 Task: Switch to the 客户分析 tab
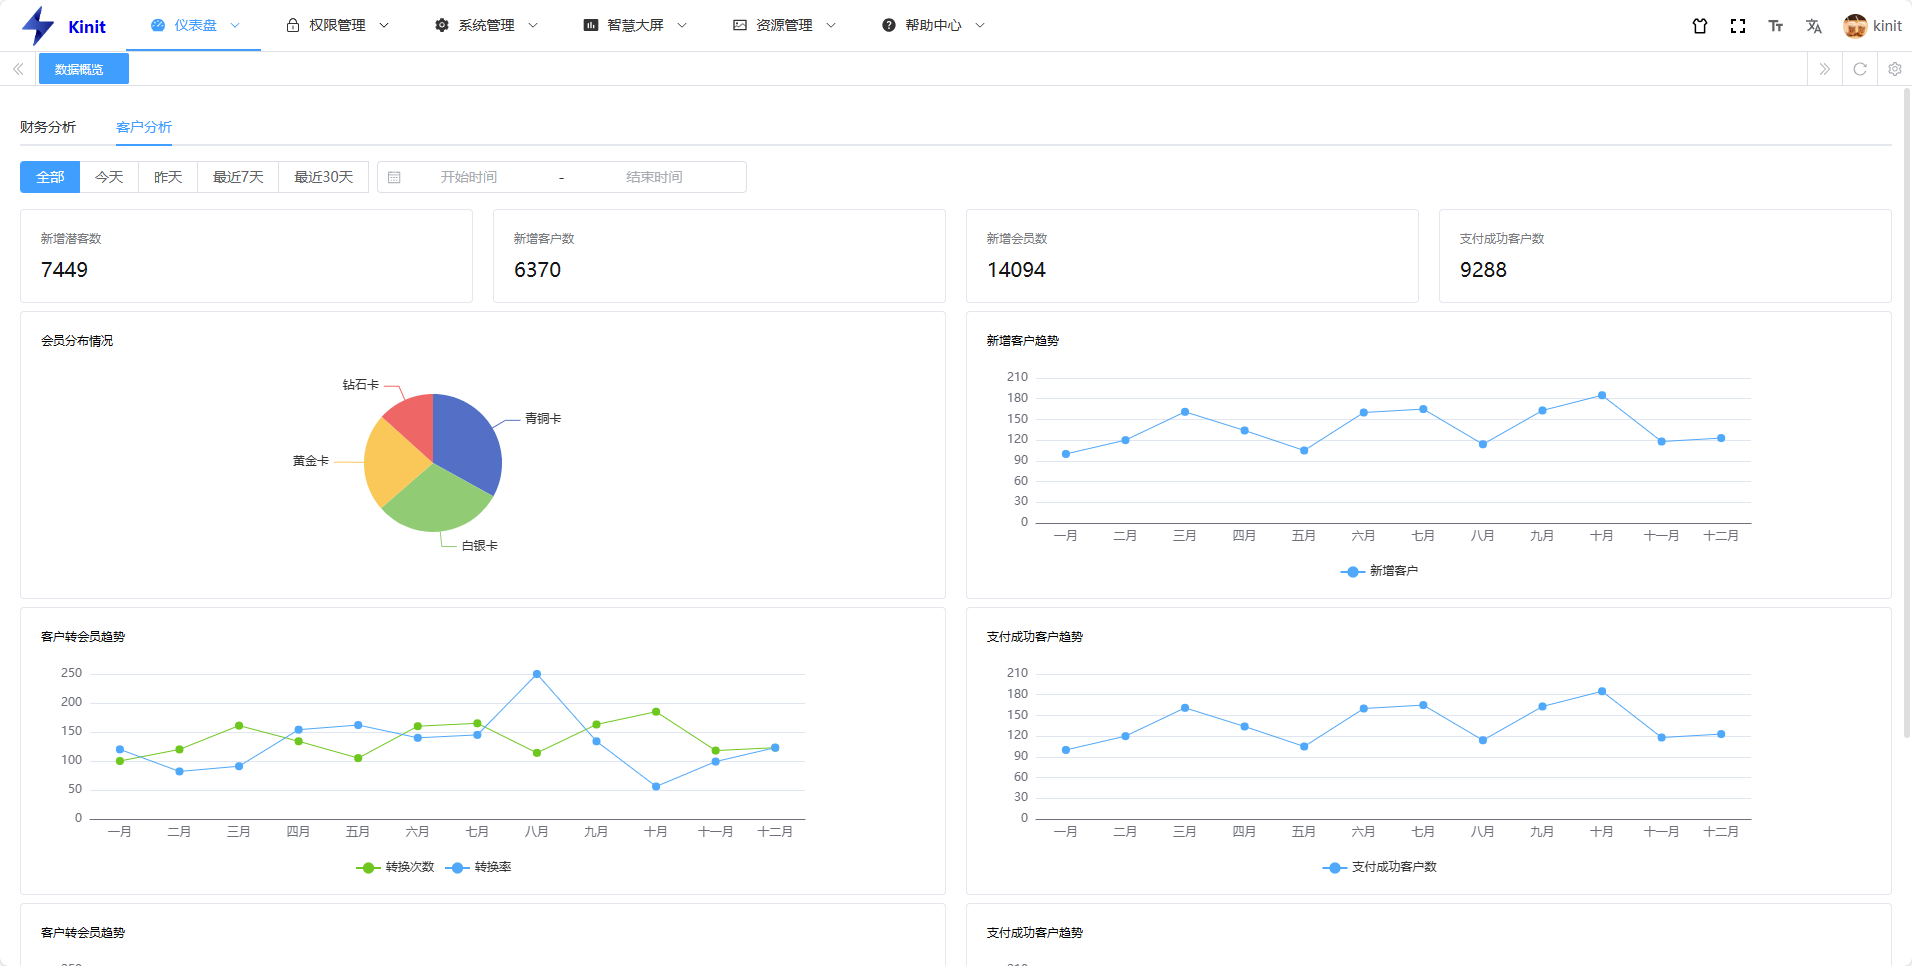pos(144,127)
